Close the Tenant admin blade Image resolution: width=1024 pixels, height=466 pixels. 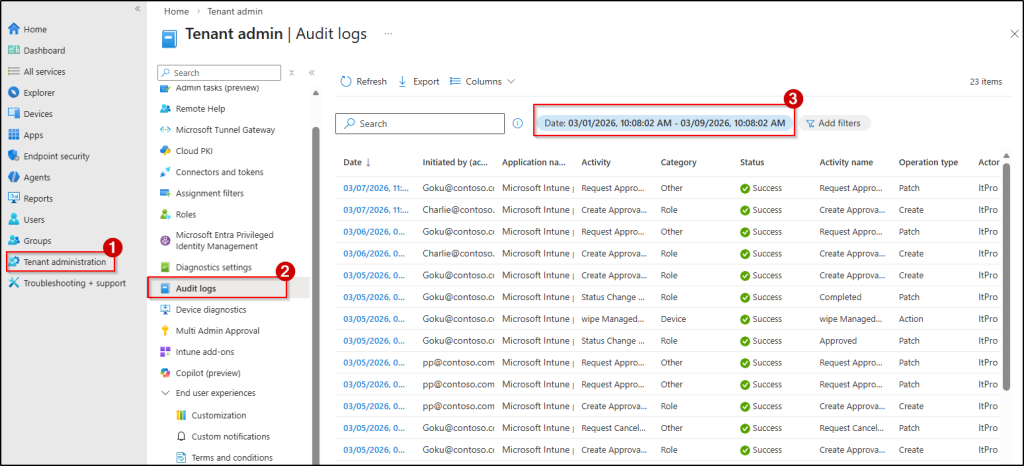1014,34
